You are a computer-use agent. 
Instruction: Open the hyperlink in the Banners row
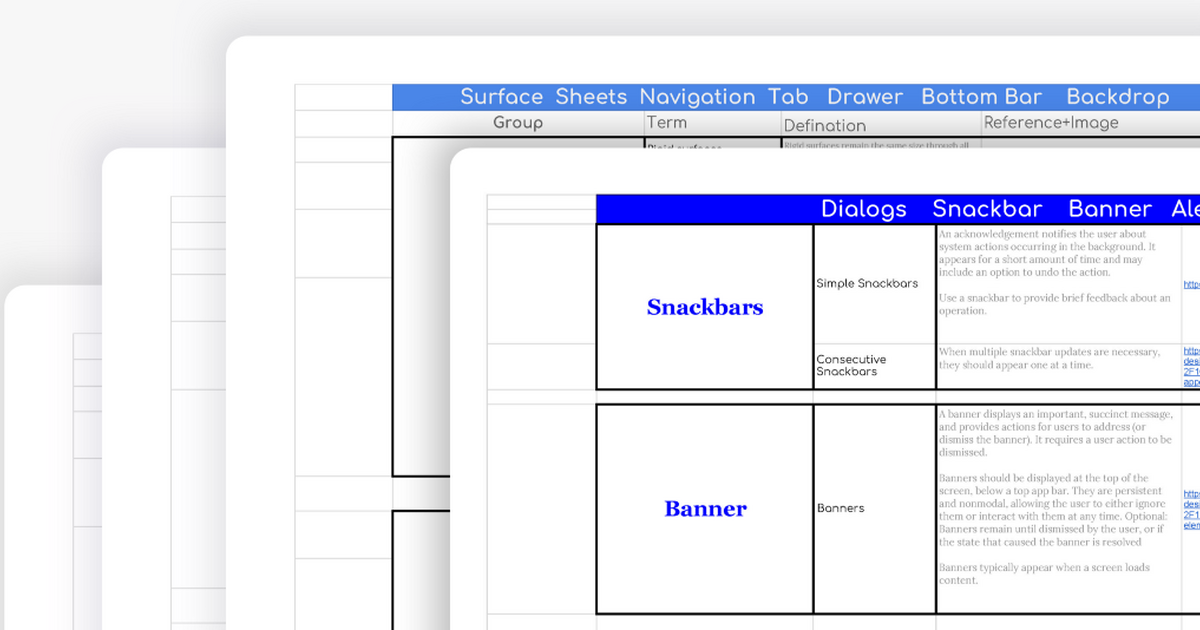[1190, 510]
